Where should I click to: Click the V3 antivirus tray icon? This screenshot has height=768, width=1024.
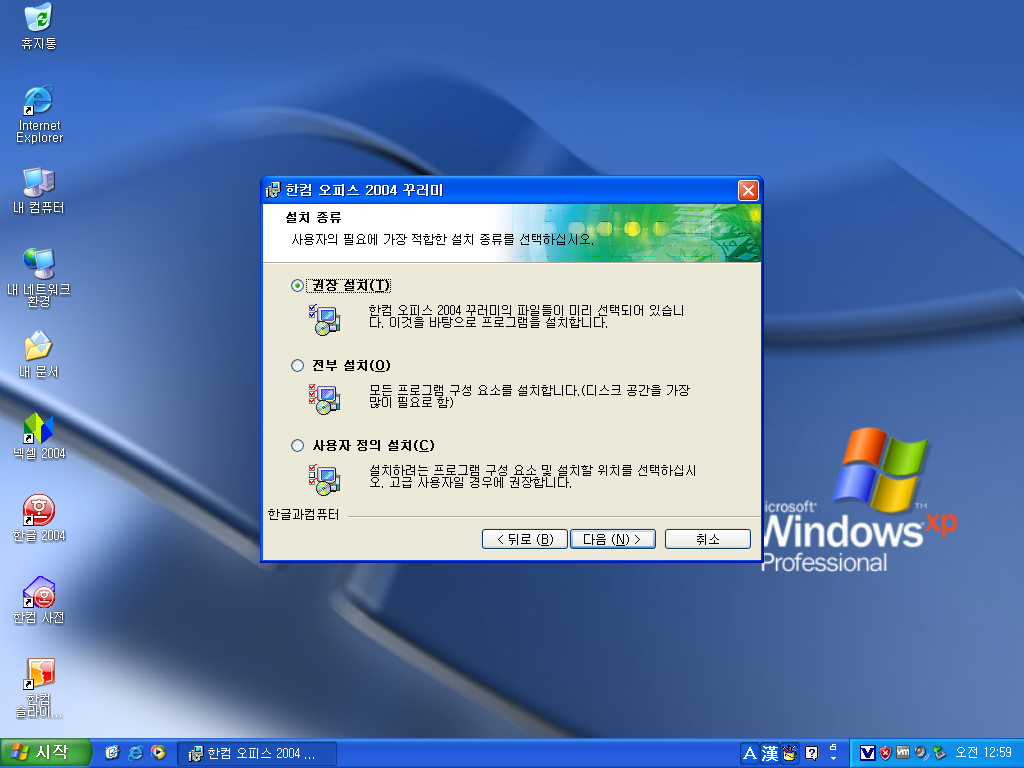tap(867, 753)
